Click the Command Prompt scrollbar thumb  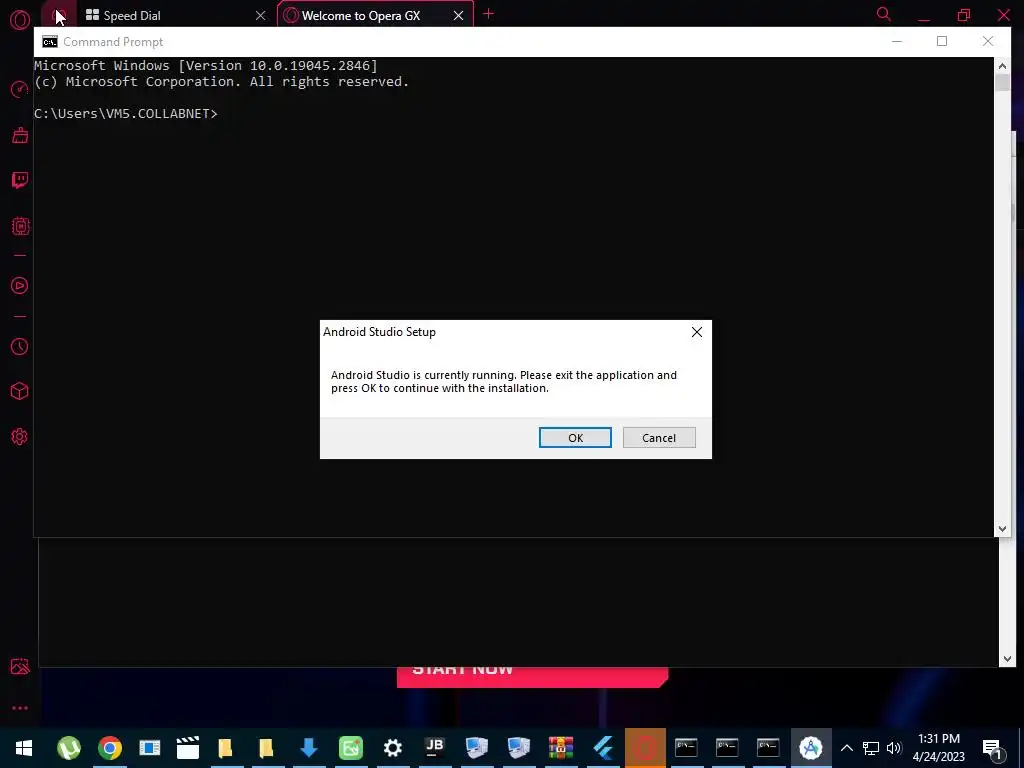(x=1002, y=83)
